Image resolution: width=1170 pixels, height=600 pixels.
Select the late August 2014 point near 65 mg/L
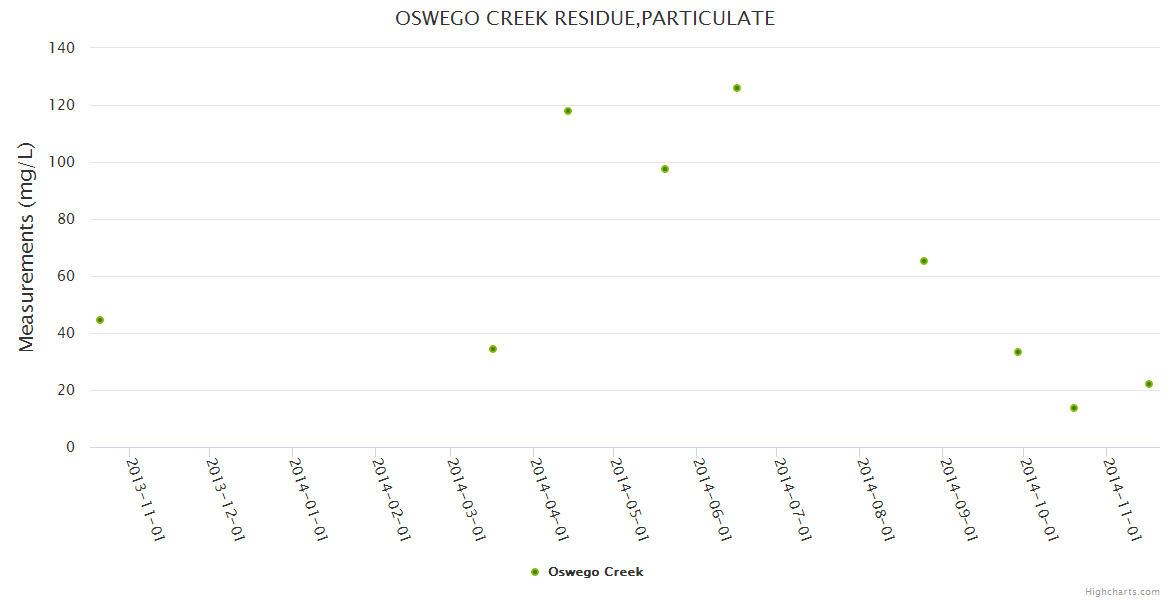click(x=924, y=261)
